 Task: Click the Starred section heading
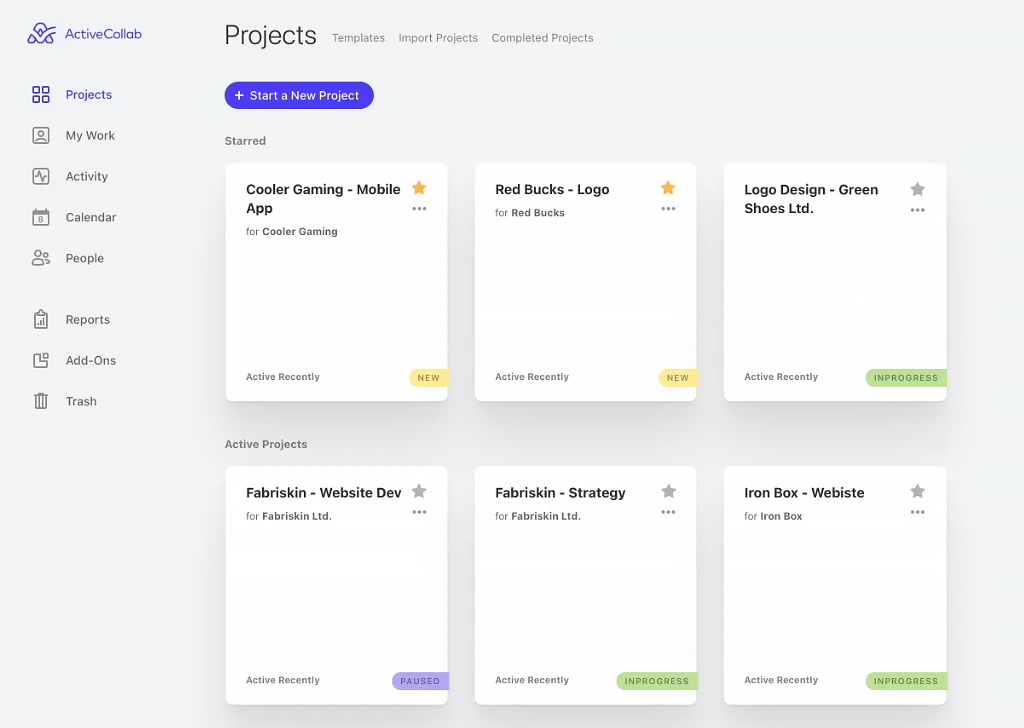point(245,140)
